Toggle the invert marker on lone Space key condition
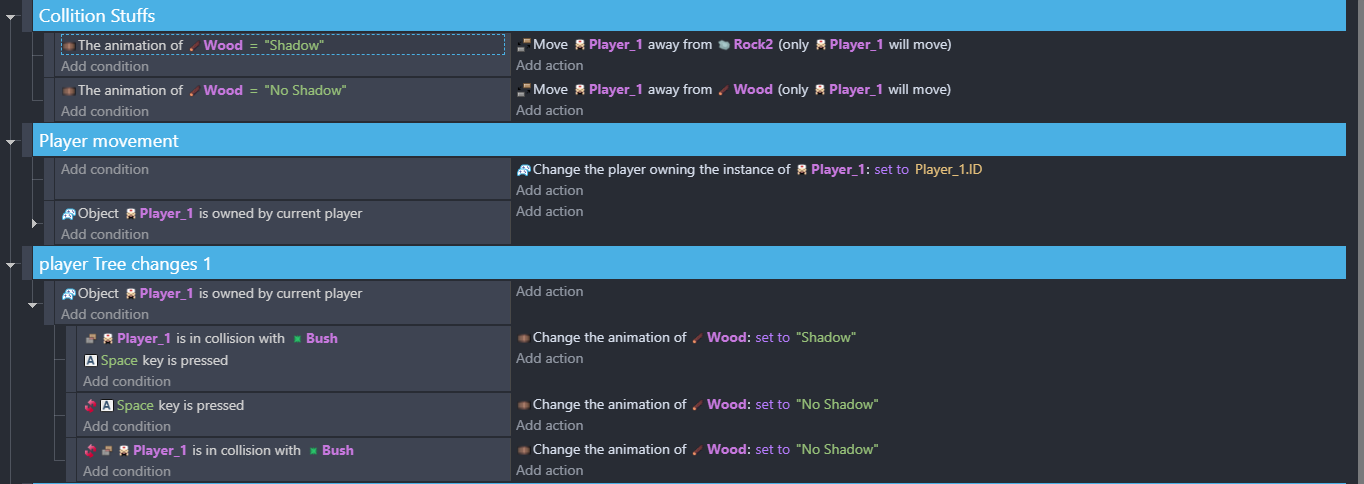This screenshot has width=1364, height=484. tap(90, 406)
